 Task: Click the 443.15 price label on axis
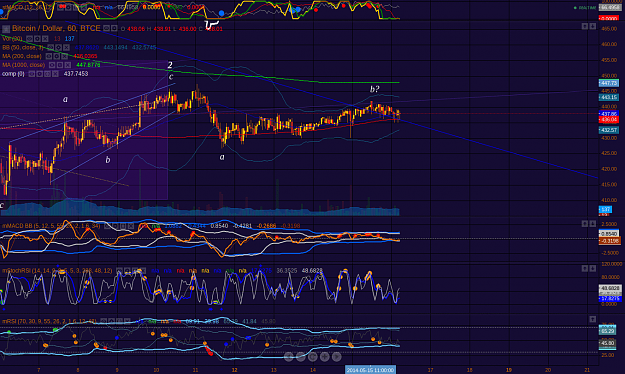click(x=609, y=97)
